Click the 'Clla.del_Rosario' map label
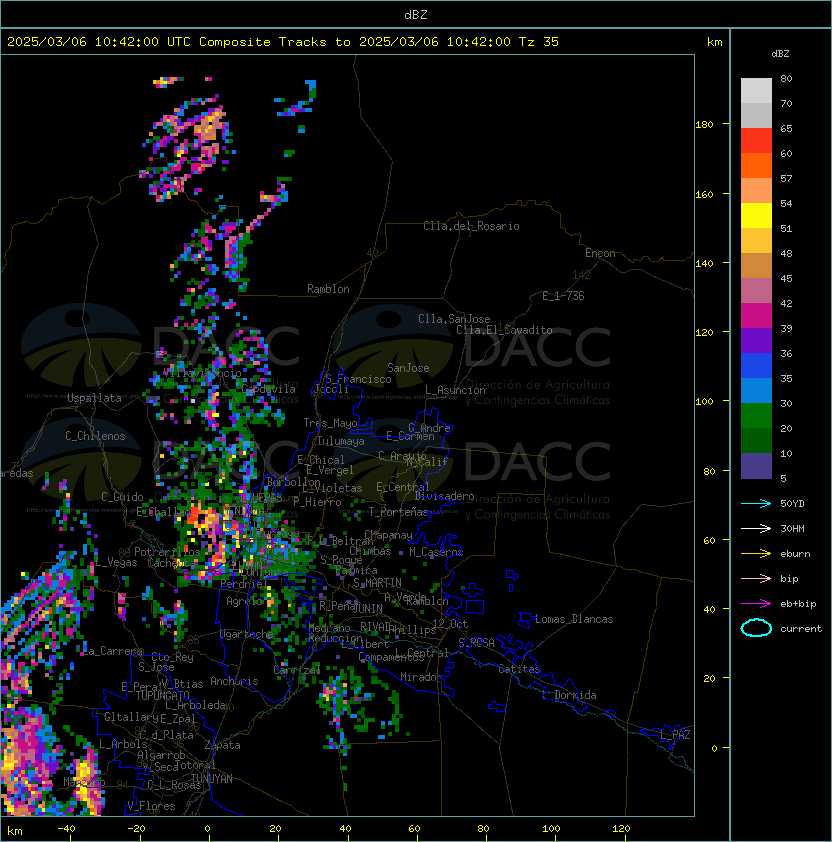 (471, 226)
